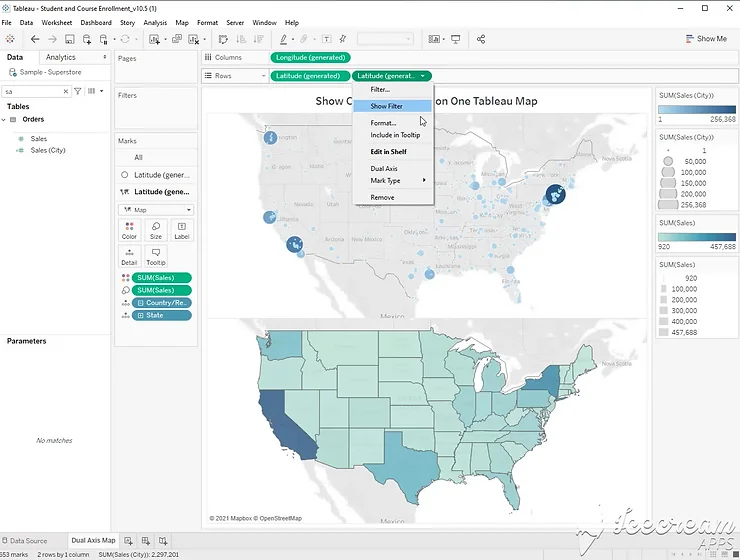Choose Include in Tooltip menu item
The image size is (740, 560).
[392, 135]
